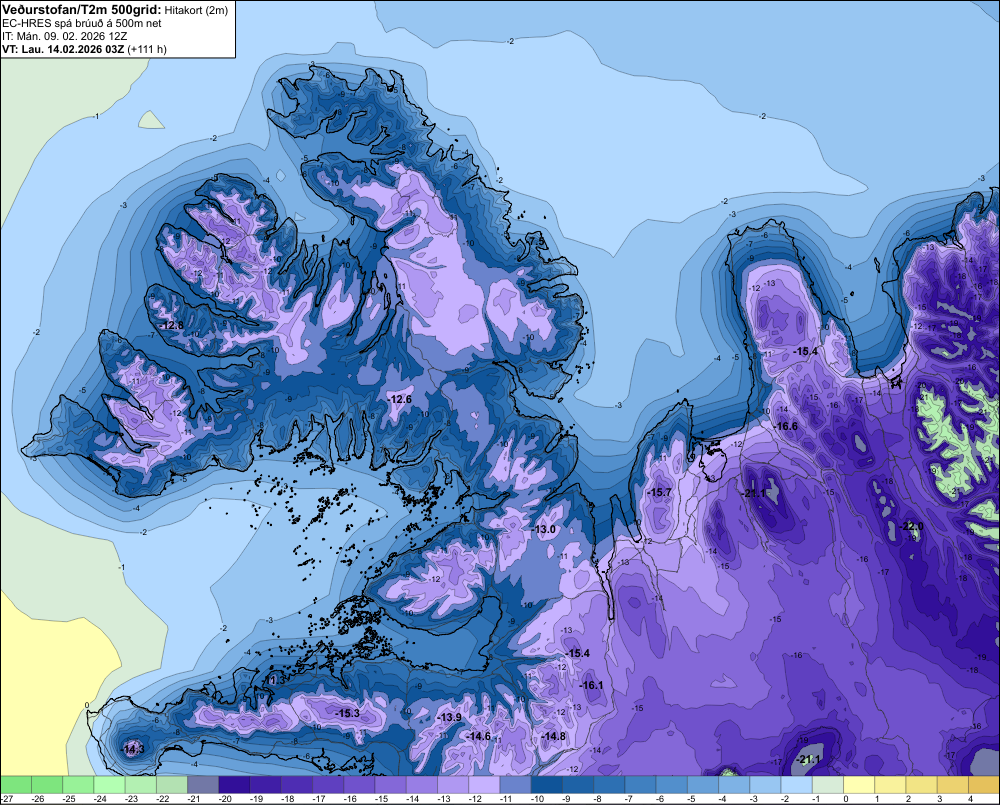Click the 'Veðurstofan/T2m 500grid' title text
The width and height of the screenshot is (1000, 805).
(82, 10)
